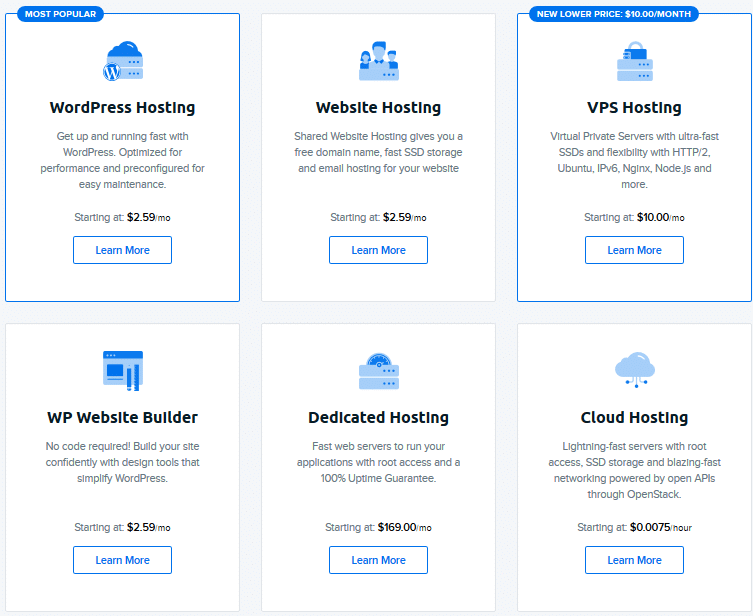Screen dimensions: 753x616
Task: Click the '100% Uptime Guarantee' description text
Action: coord(378,462)
